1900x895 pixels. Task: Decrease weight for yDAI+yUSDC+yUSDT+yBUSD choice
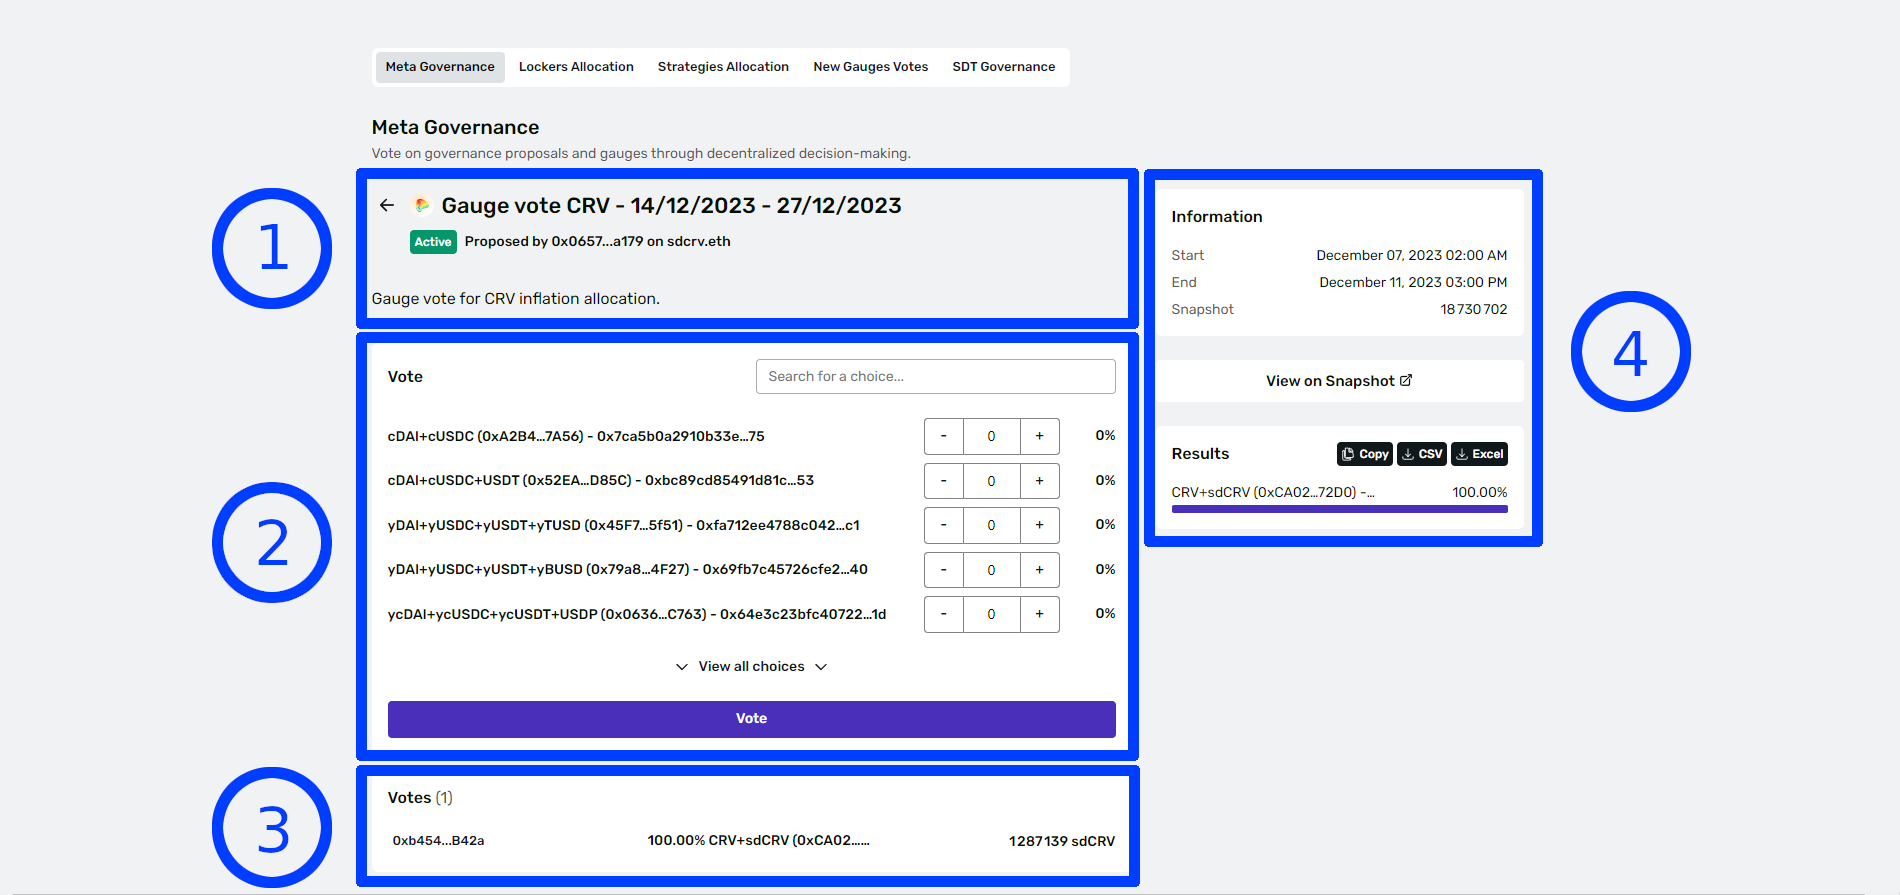943,570
